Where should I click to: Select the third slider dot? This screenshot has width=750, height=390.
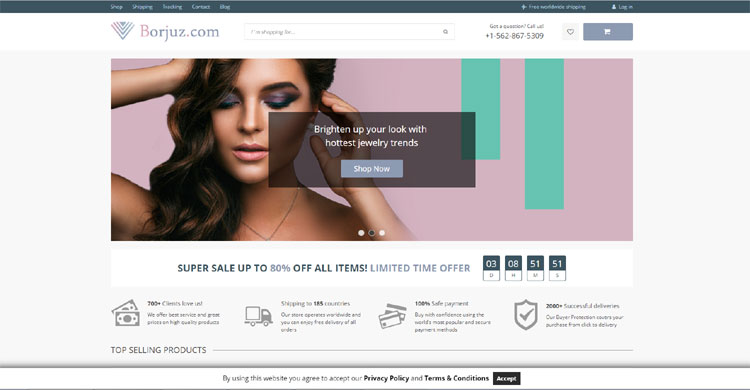pyautogui.click(x=382, y=233)
